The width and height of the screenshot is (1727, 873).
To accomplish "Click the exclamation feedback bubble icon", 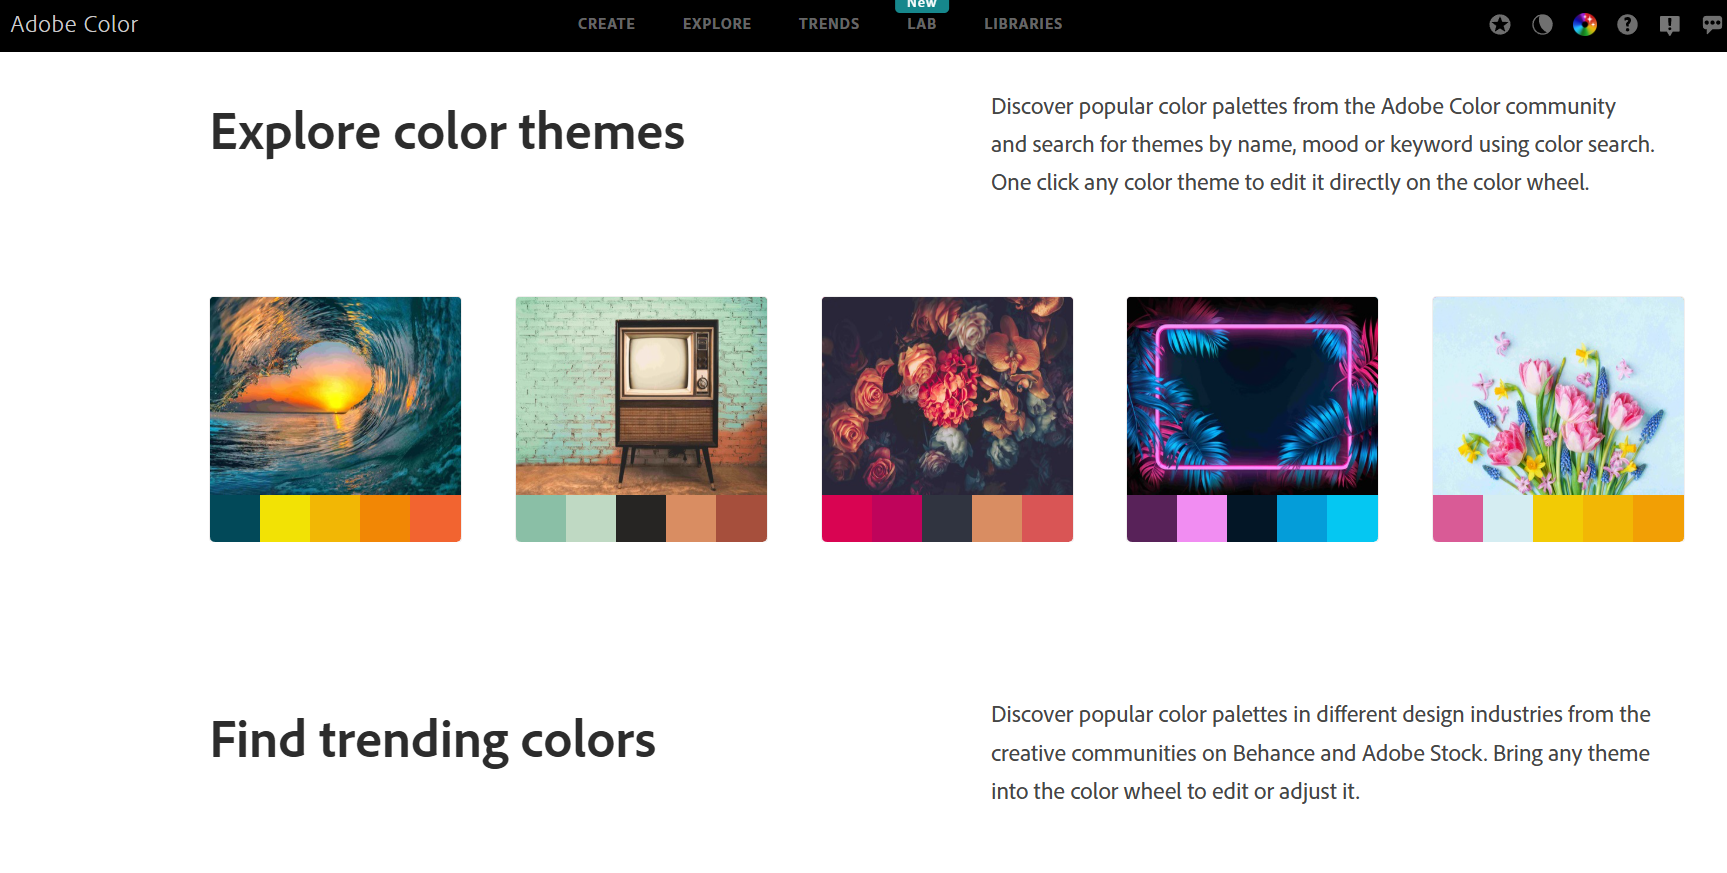I will tap(1670, 25).
